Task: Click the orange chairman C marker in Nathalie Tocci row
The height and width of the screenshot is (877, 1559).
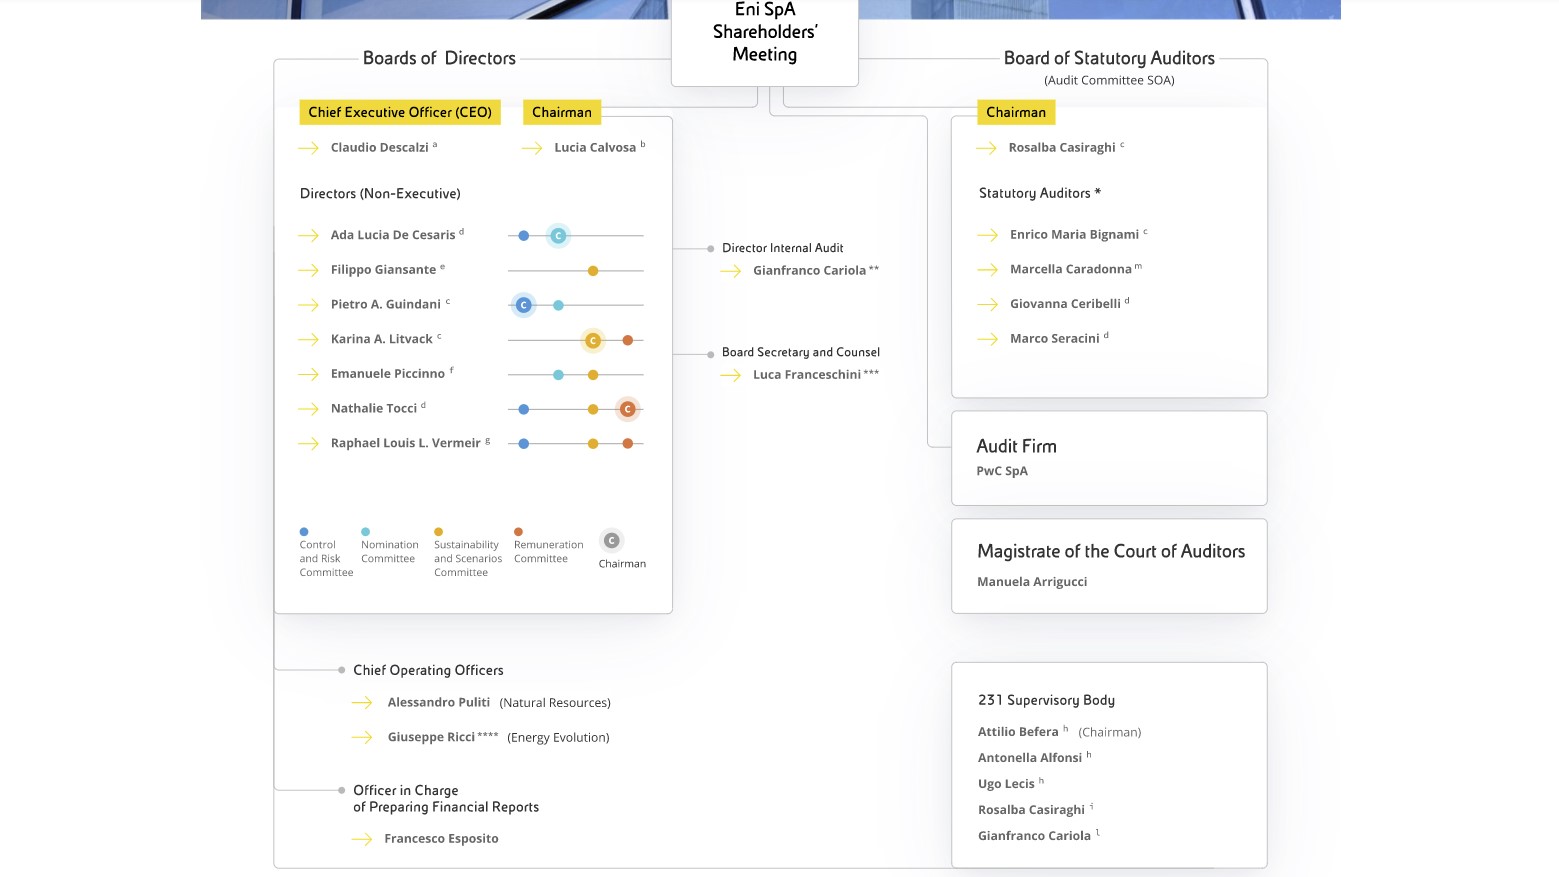Action: tap(628, 409)
